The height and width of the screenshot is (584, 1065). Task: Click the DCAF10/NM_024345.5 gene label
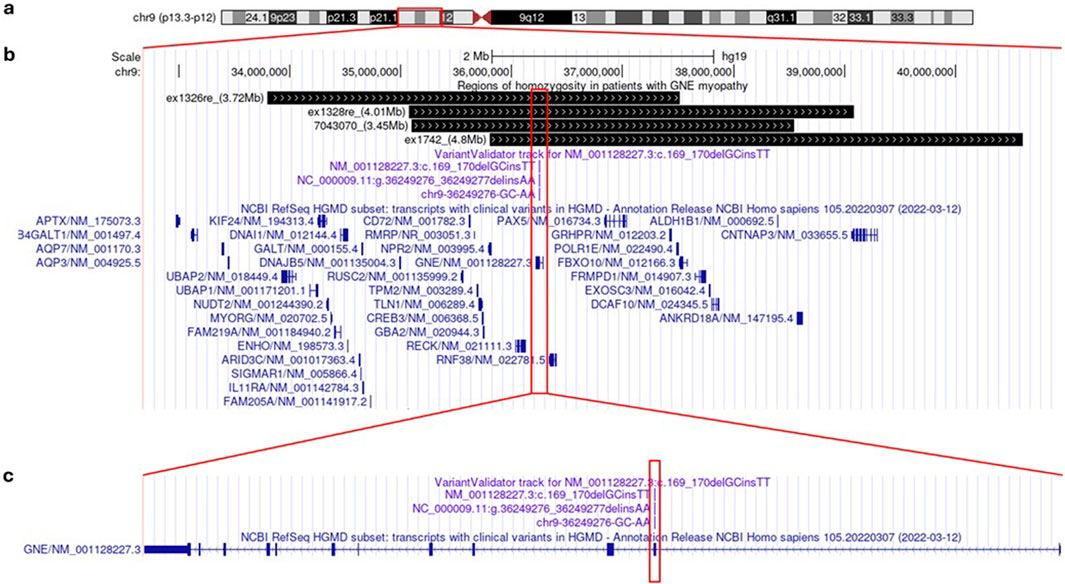(x=649, y=304)
